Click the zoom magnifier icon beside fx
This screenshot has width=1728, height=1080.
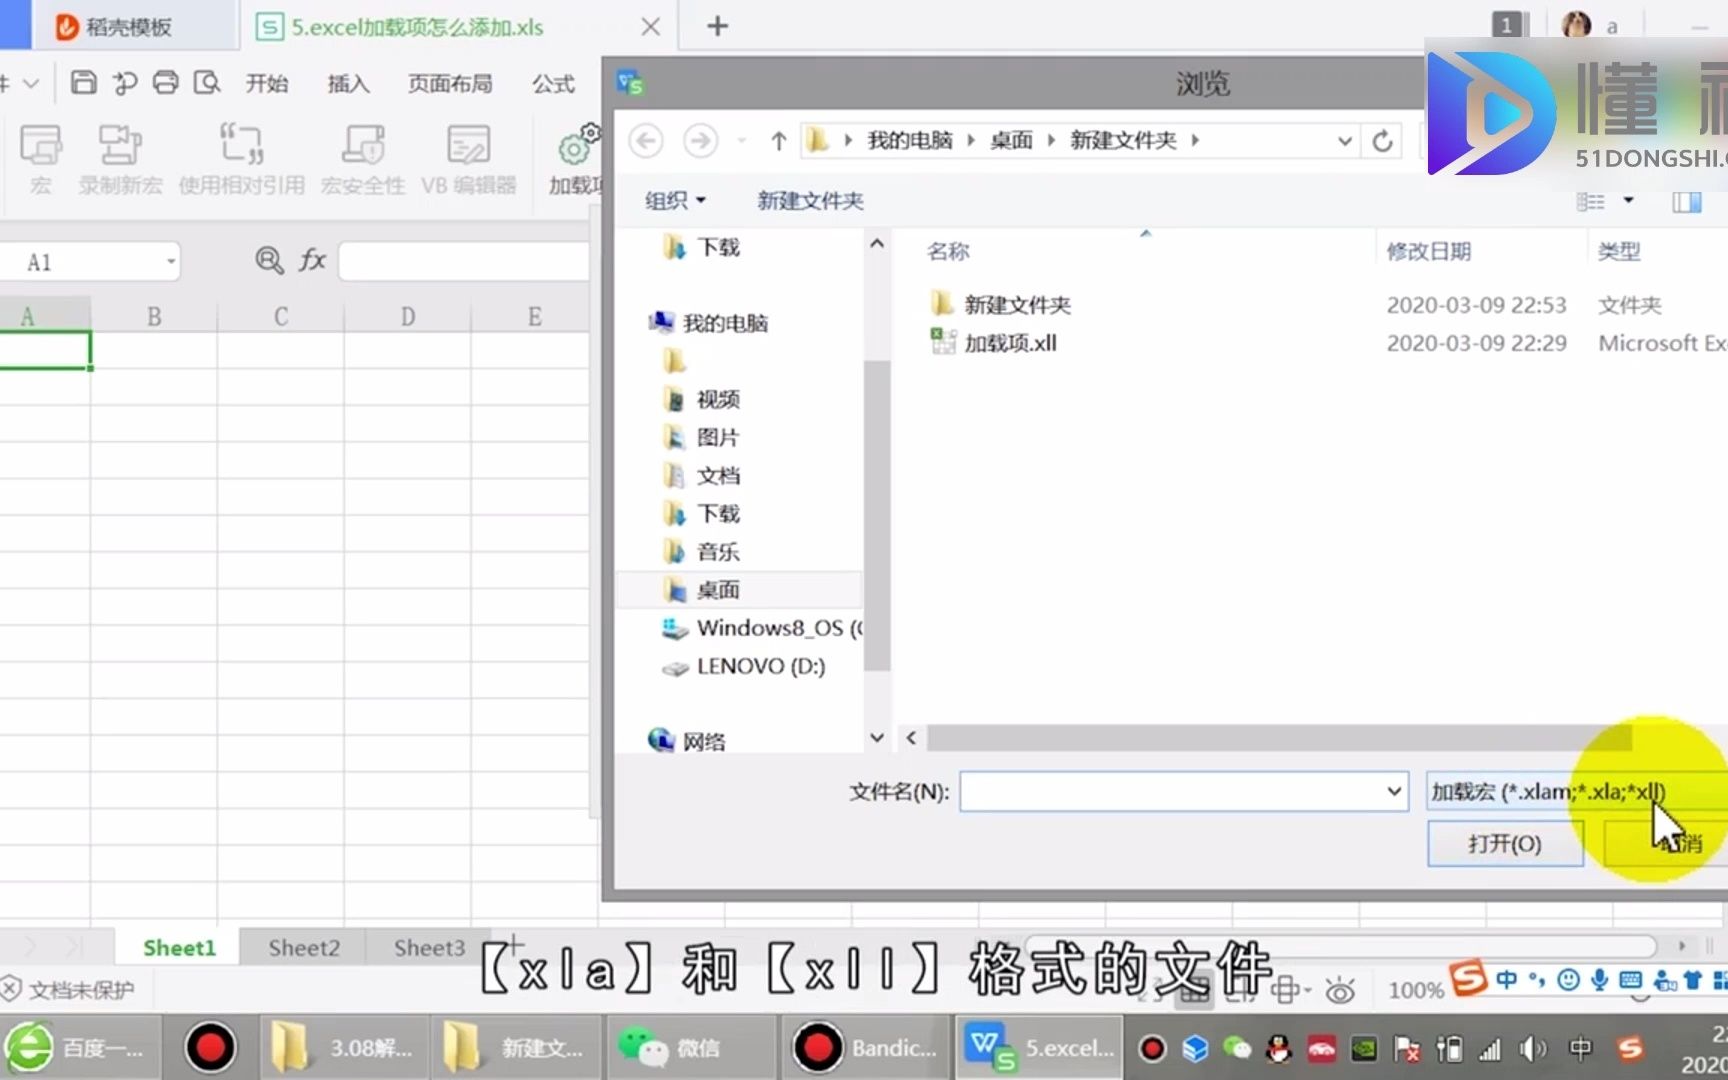[269, 261]
